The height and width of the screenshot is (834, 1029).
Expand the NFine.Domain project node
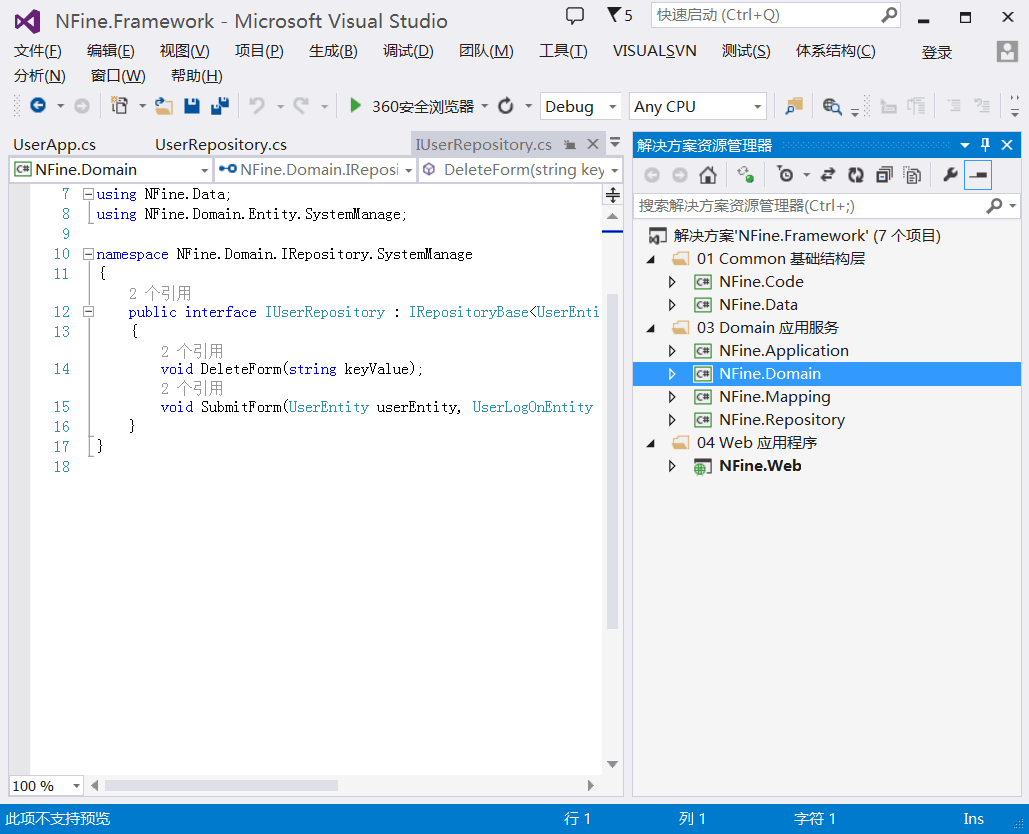[672, 373]
